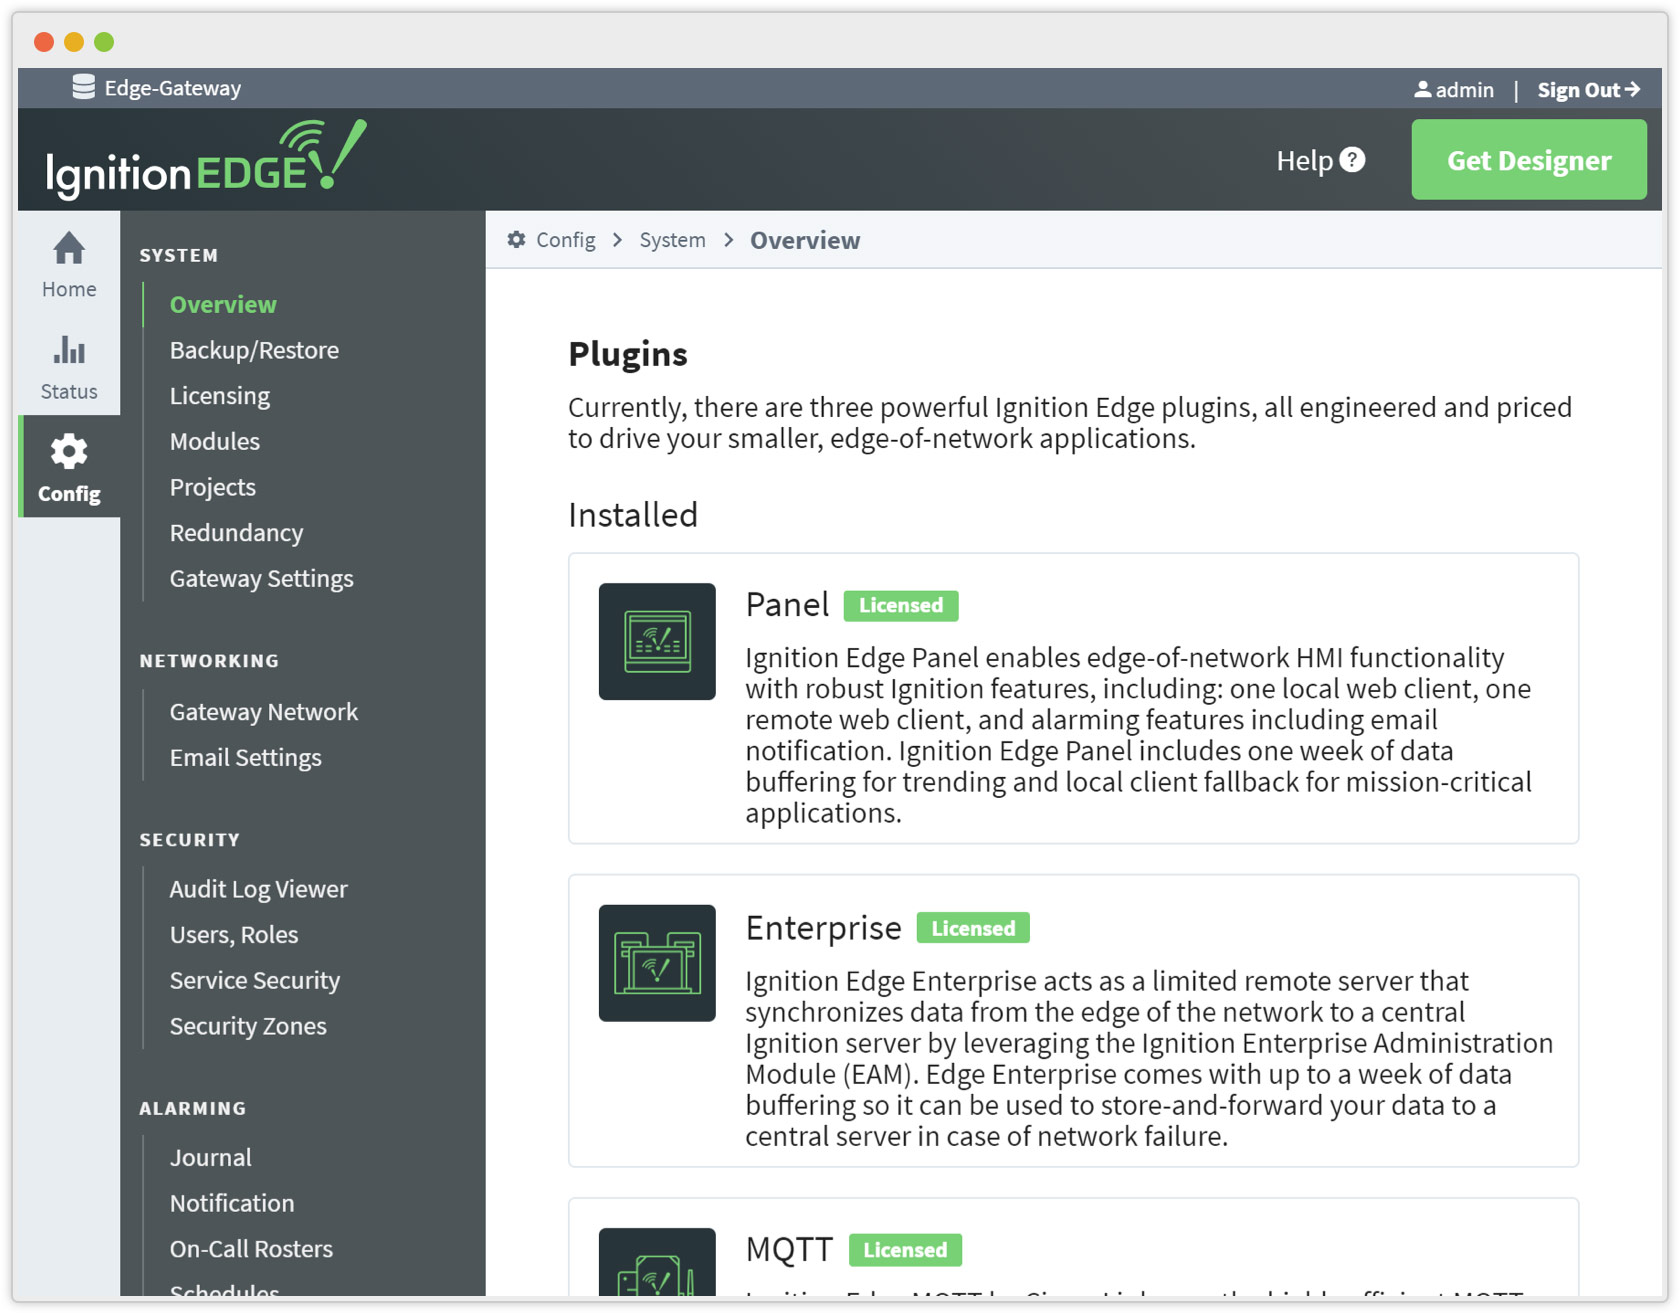Open the Projects page

213,487
